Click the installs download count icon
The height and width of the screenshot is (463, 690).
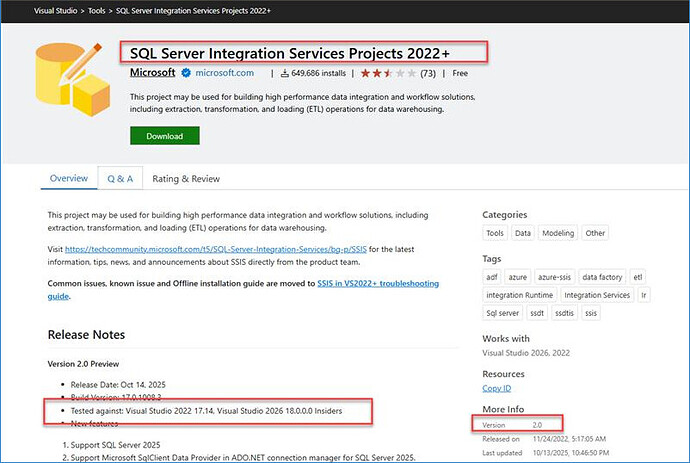tap(284, 73)
